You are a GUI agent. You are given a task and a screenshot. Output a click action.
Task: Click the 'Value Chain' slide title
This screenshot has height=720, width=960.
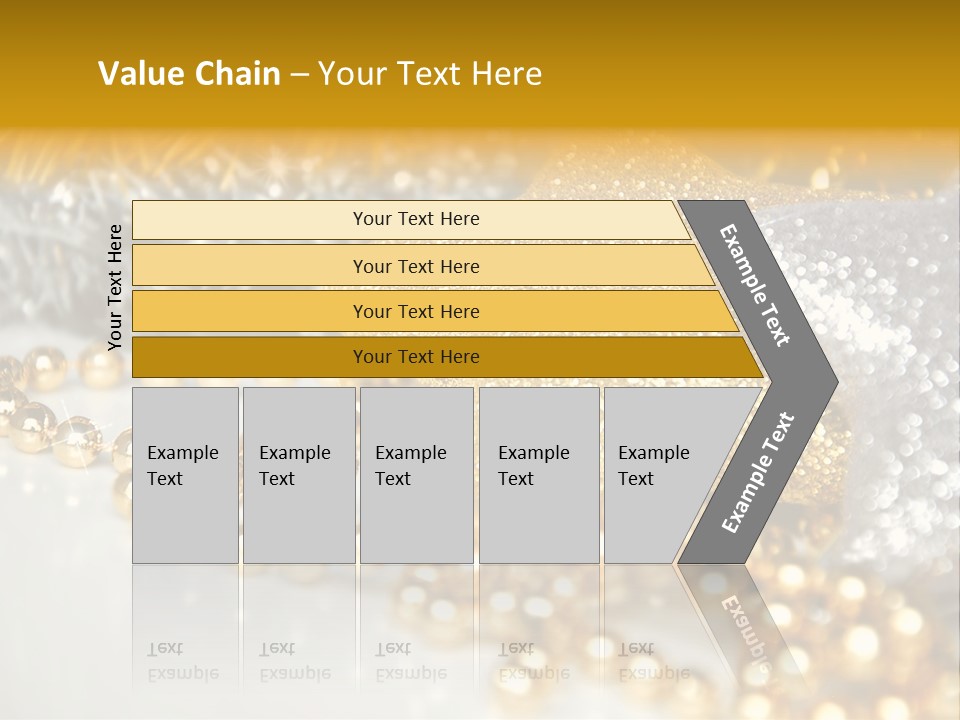click(x=190, y=74)
